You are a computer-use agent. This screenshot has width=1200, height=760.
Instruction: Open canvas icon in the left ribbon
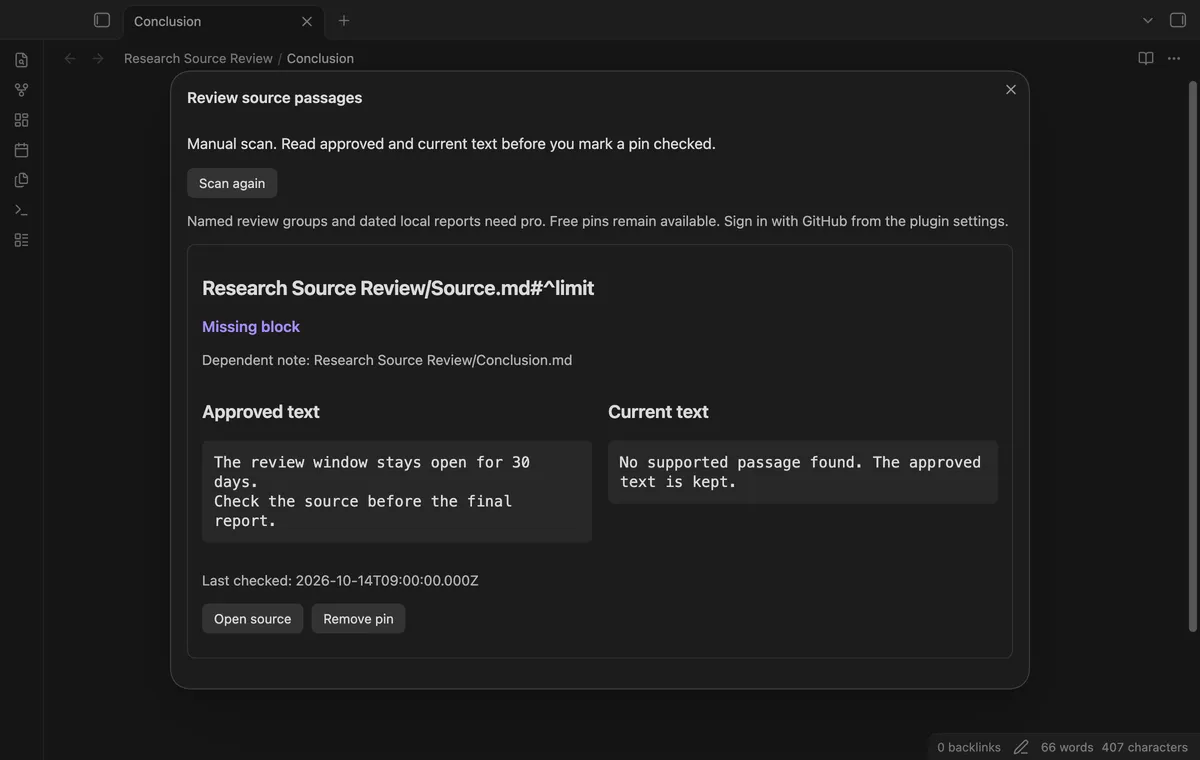click(x=21, y=120)
